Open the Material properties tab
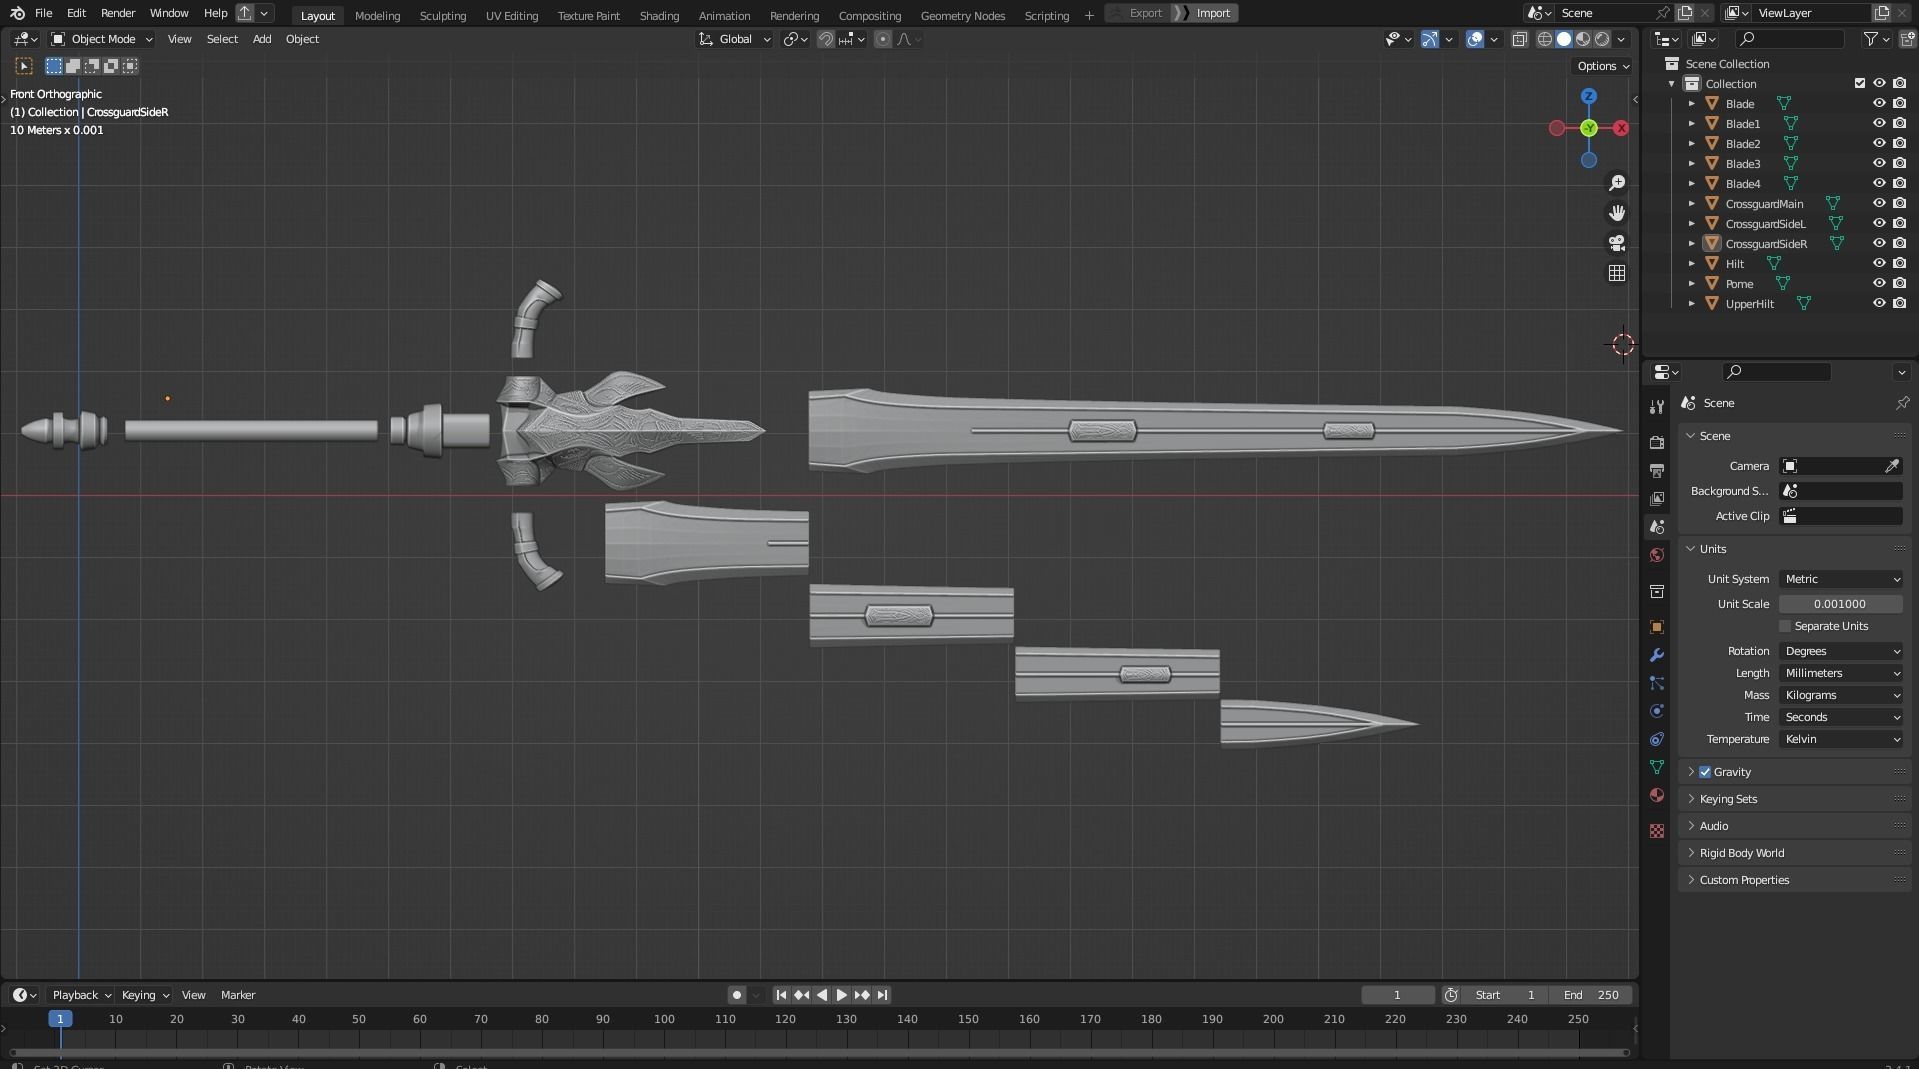The image size is (1919, 1069). (1657, 795)
